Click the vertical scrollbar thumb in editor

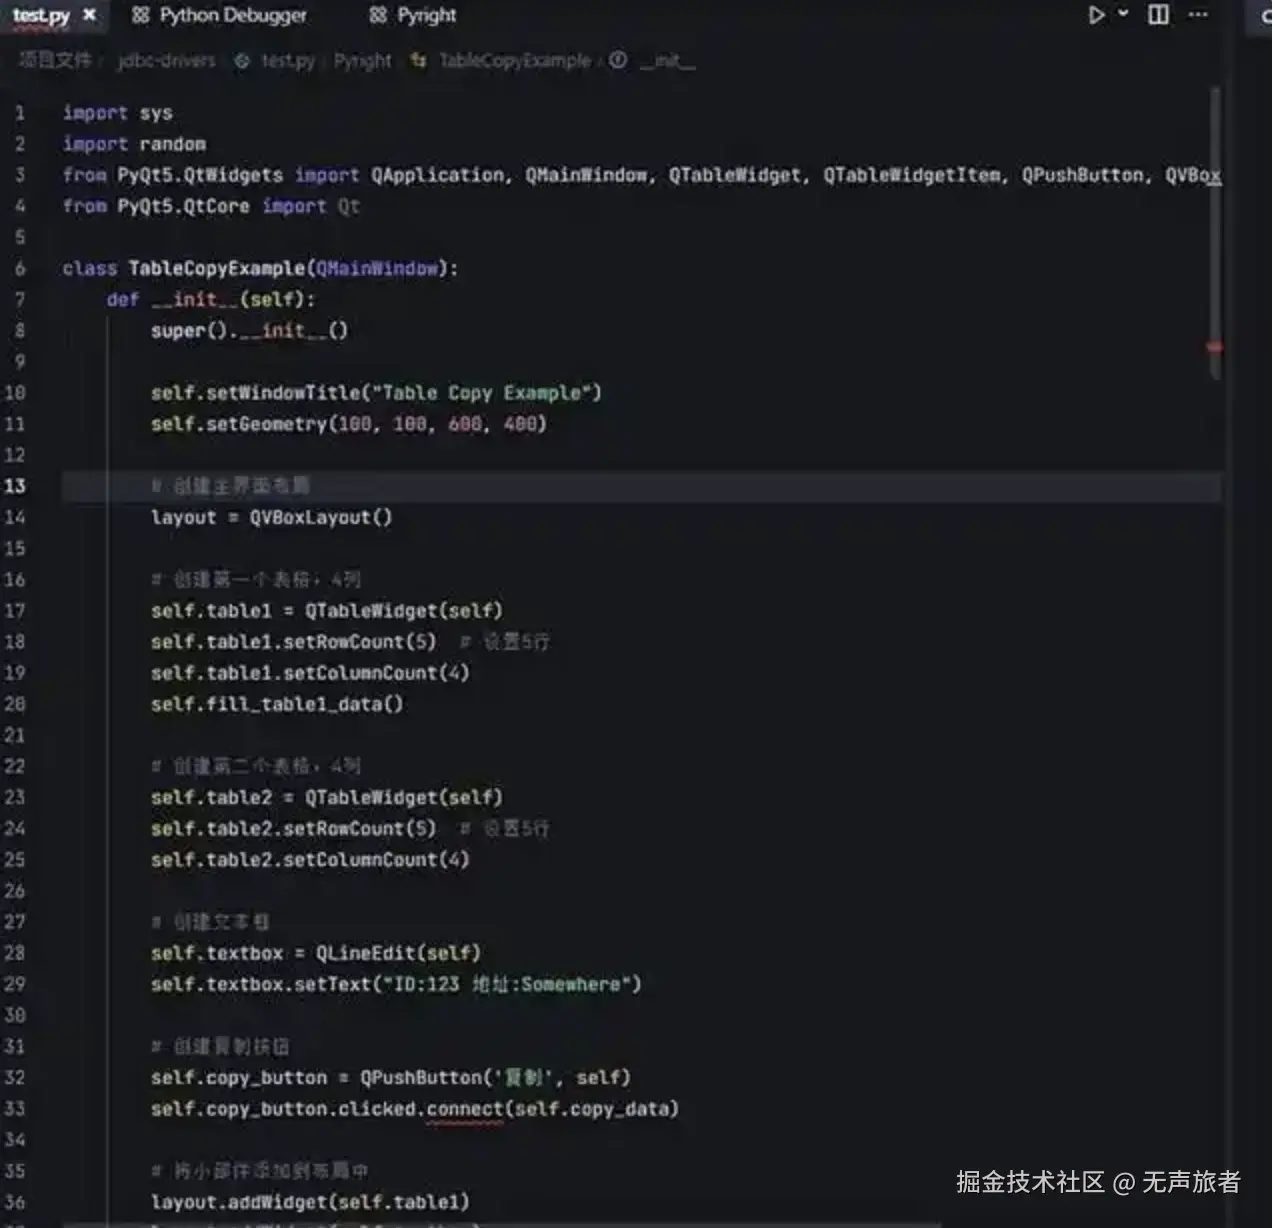coord(1214,234)
